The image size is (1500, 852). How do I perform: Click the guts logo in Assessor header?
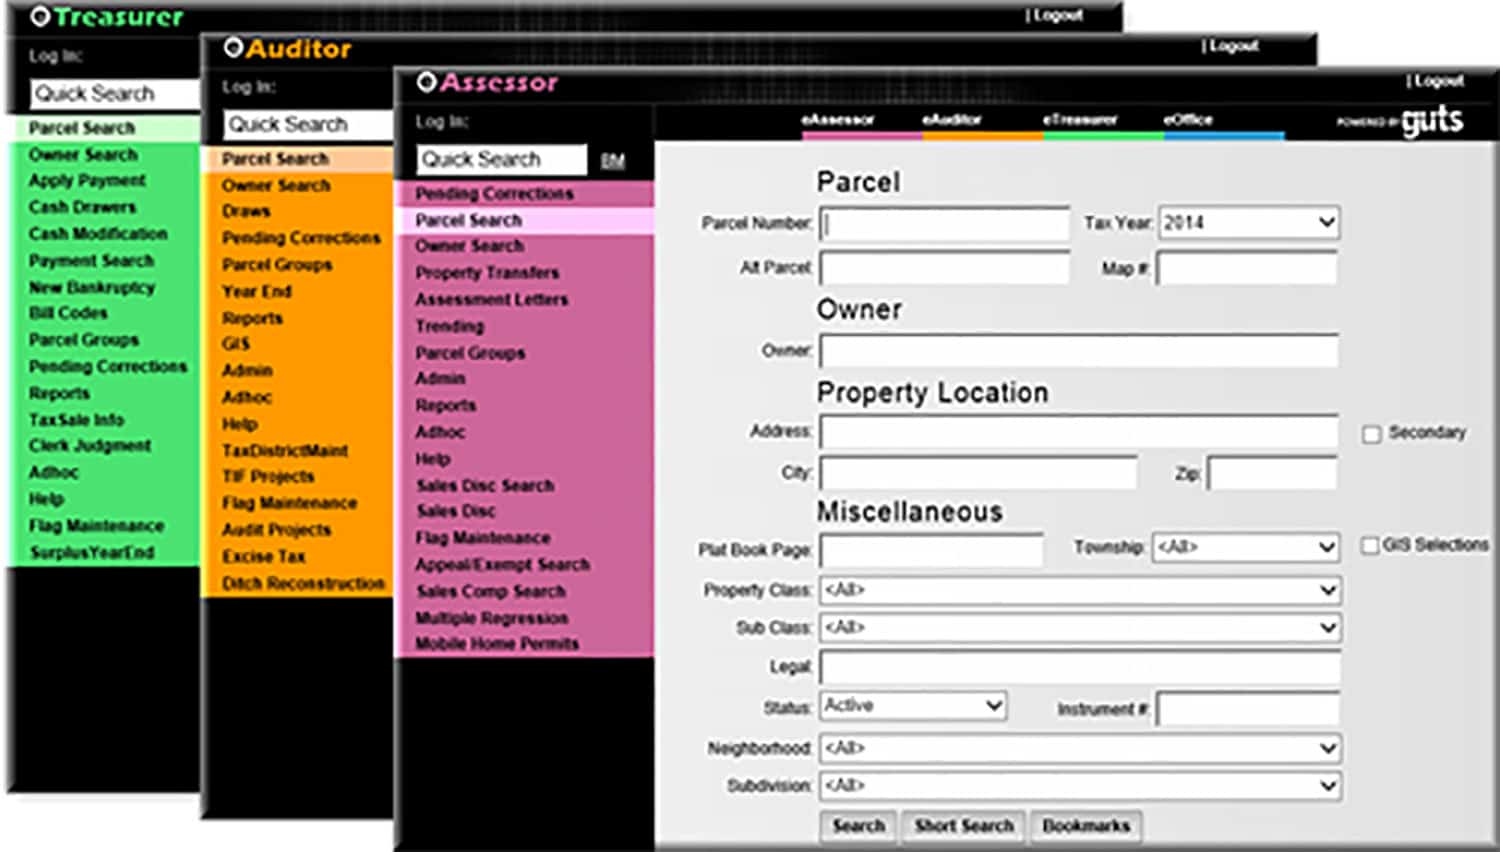point(1431,121)
